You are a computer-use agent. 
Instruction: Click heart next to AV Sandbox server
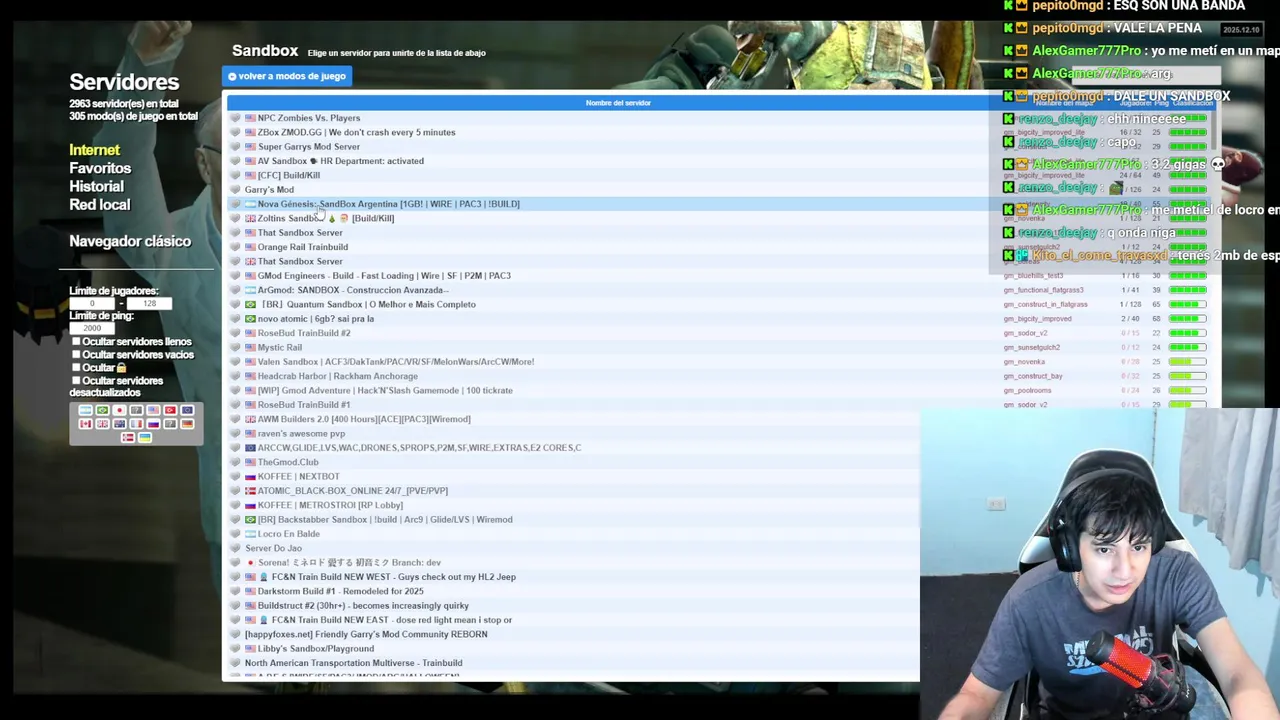click(236, 161)
